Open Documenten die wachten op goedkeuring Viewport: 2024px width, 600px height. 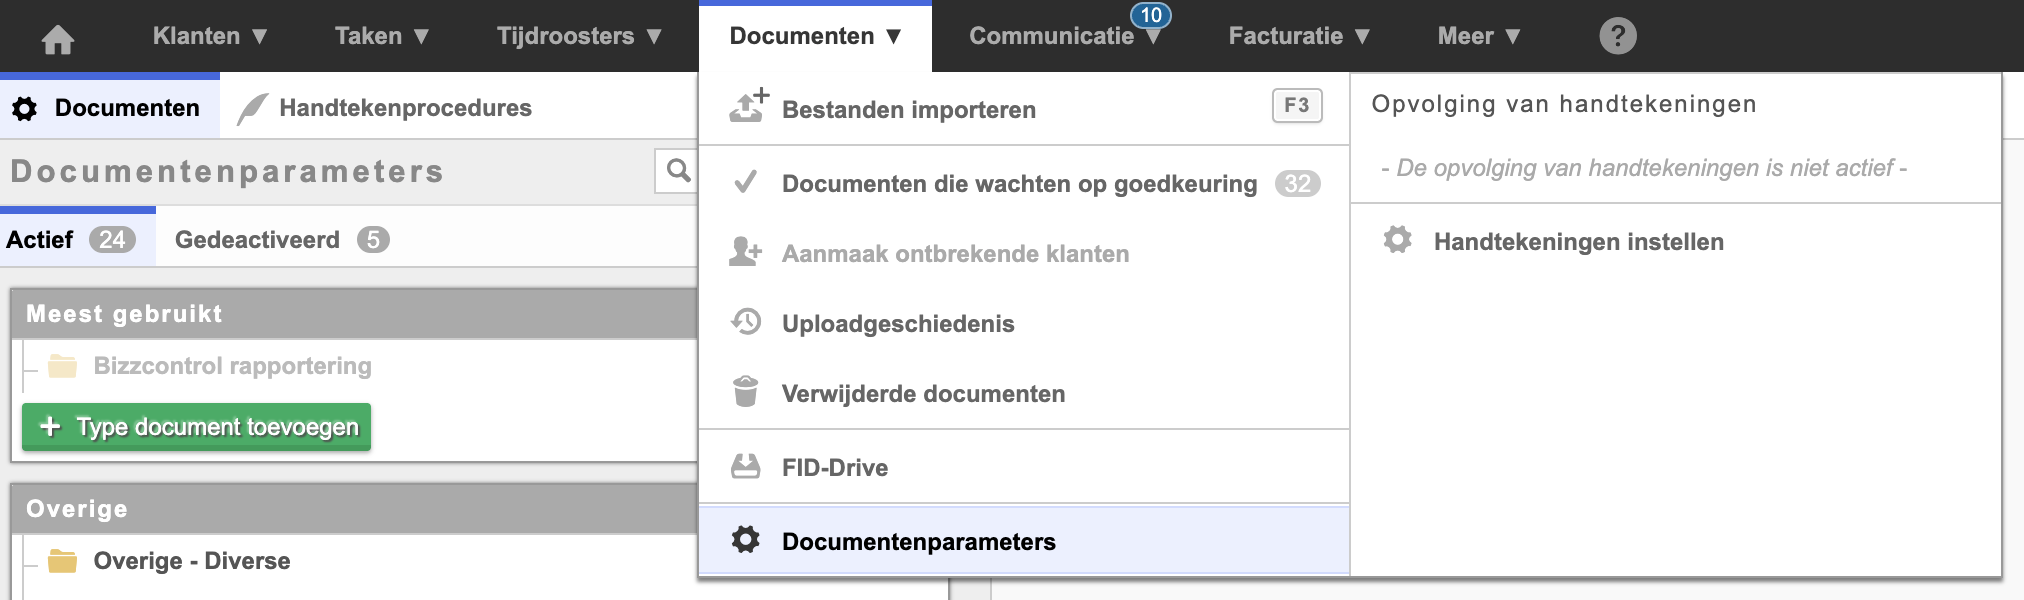[x=1018, y=184]
